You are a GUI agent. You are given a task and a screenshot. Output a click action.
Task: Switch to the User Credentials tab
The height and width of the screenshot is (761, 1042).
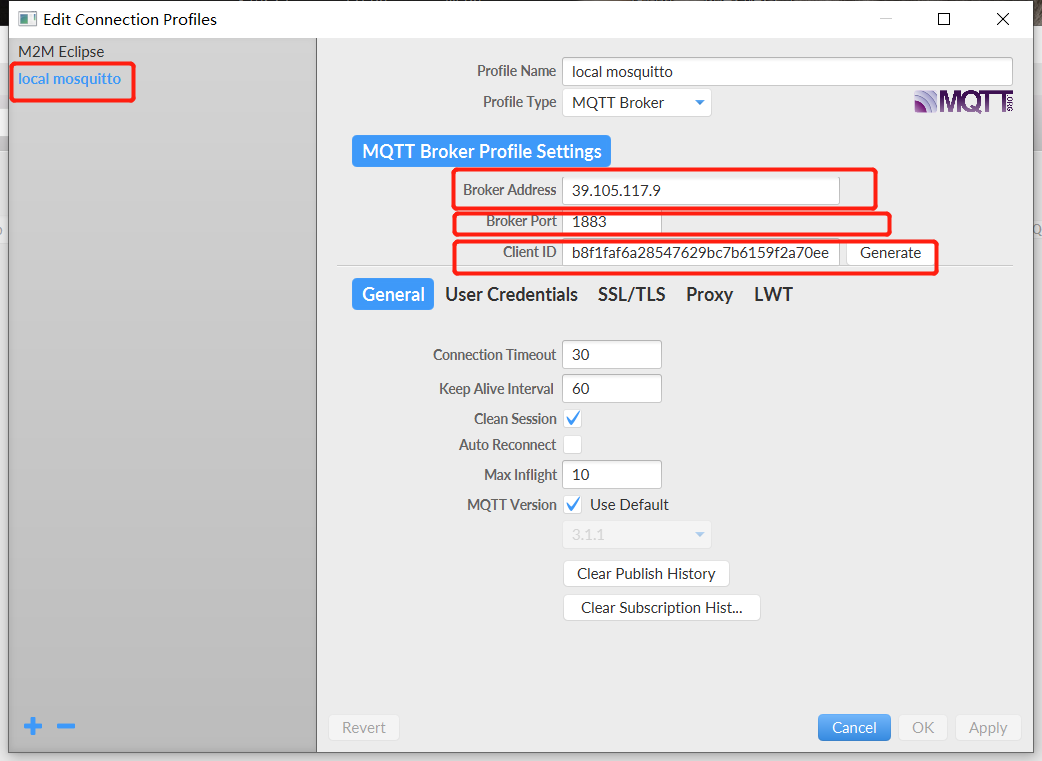[511, 294]
